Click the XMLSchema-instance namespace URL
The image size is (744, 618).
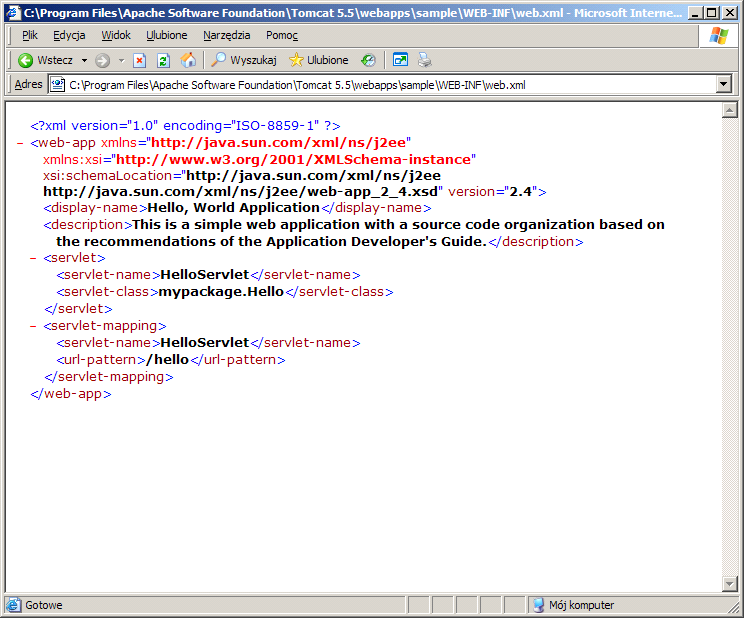click(293, 159)
